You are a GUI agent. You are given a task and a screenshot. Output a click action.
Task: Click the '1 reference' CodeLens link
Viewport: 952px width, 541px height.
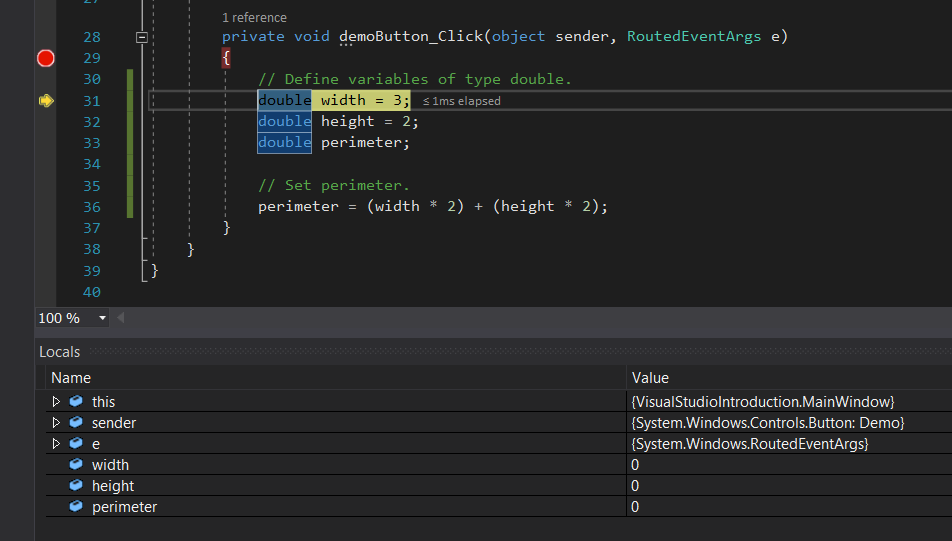coord(254,17)
